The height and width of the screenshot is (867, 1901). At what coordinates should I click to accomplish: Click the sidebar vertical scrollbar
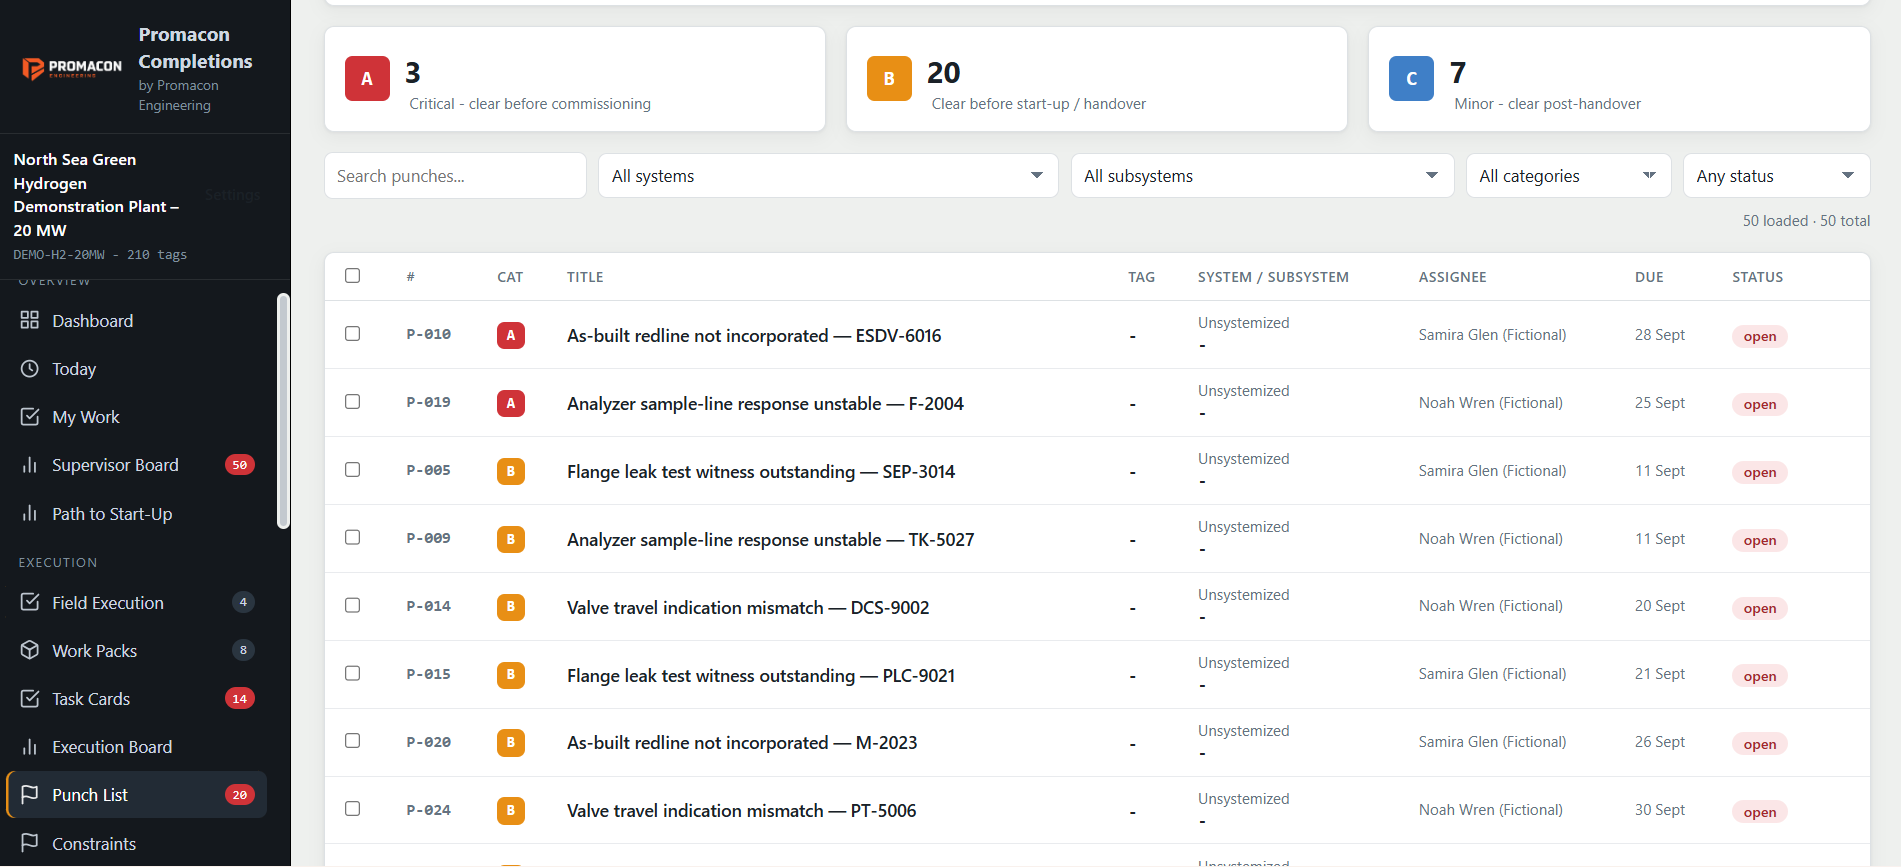pyautogui.click(x=283, y=410)
